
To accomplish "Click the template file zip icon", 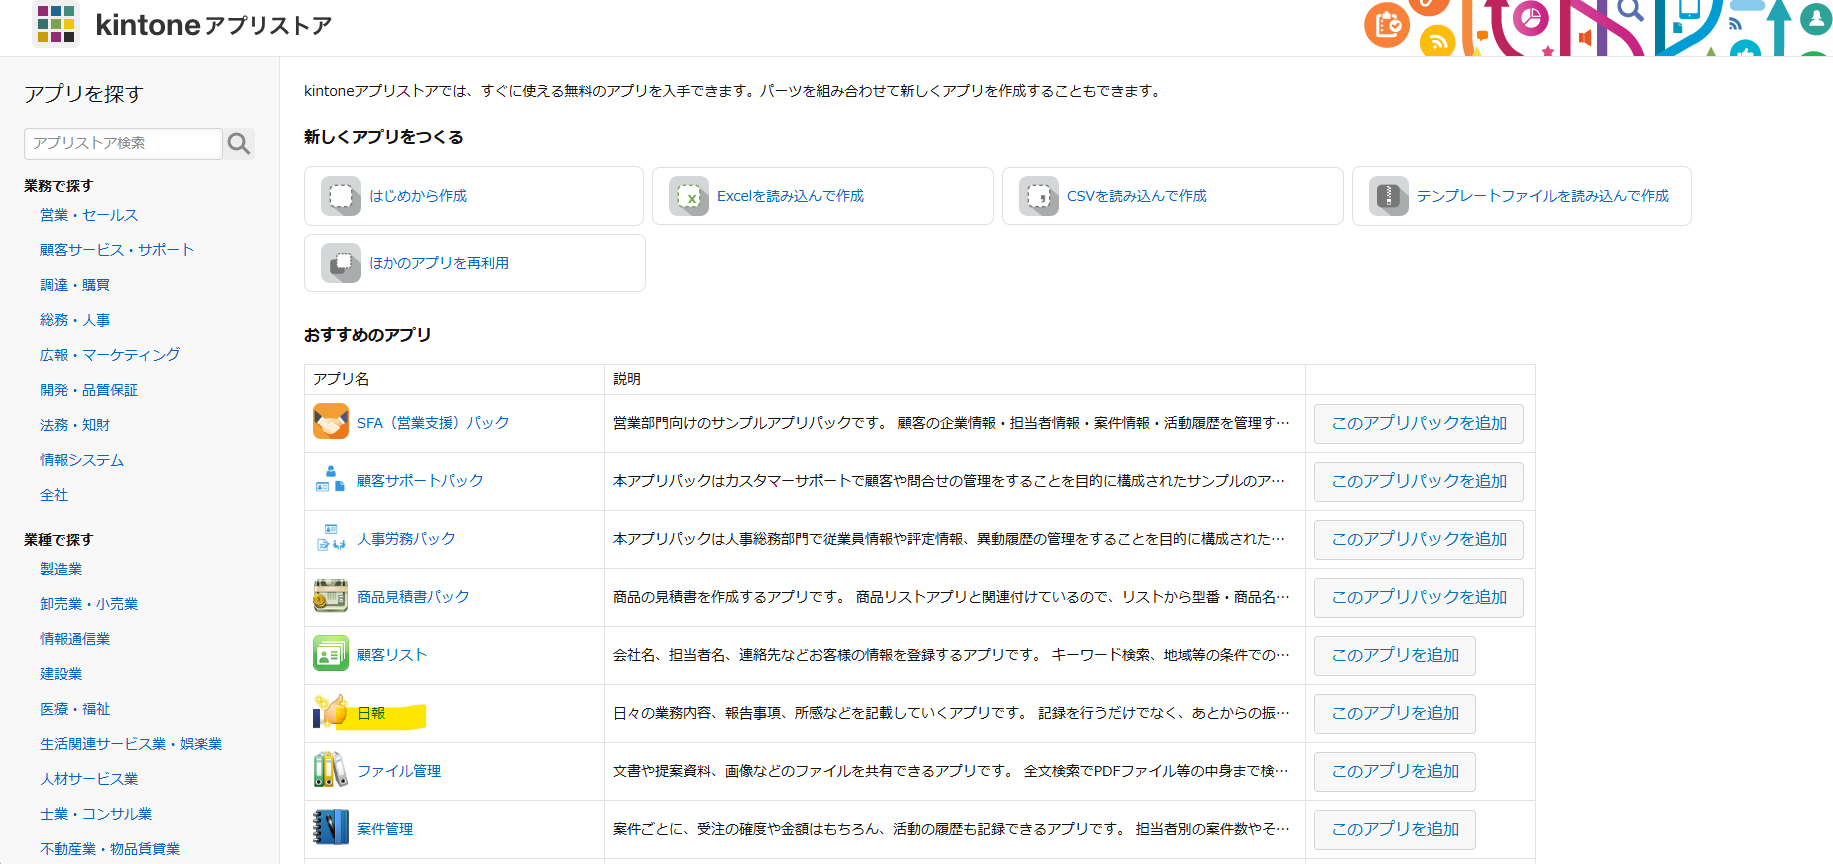I will point(1389,196).
